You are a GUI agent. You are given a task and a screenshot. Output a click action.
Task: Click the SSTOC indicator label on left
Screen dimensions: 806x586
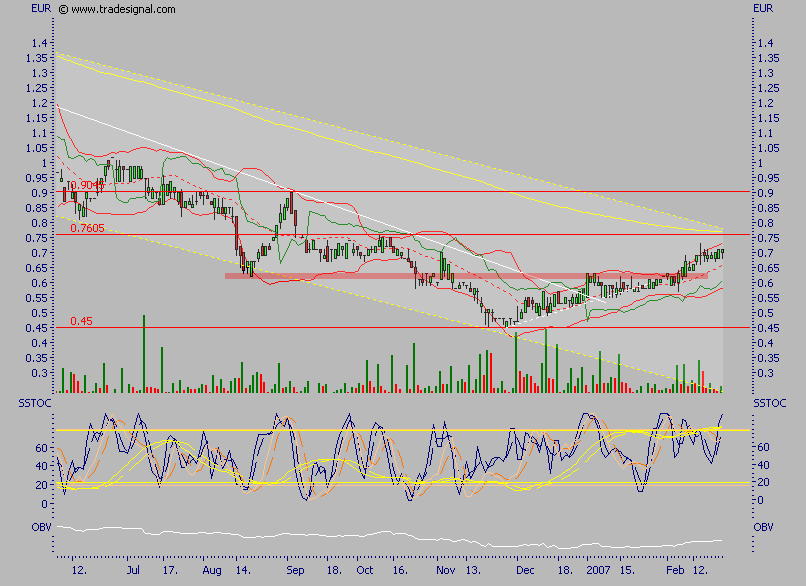pos(22,402)
